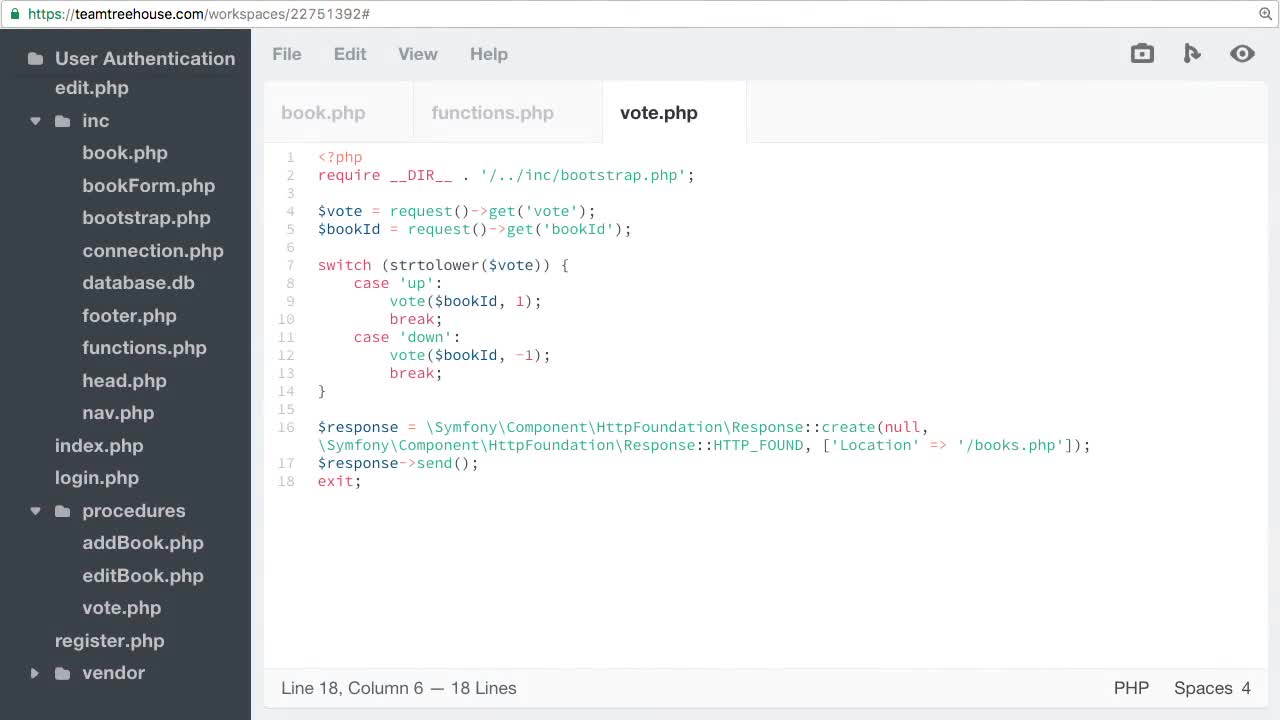Select database.db in the file tree
This screenshot has height=720, width=1280.
pyautogui.click(x=138, y=283)
